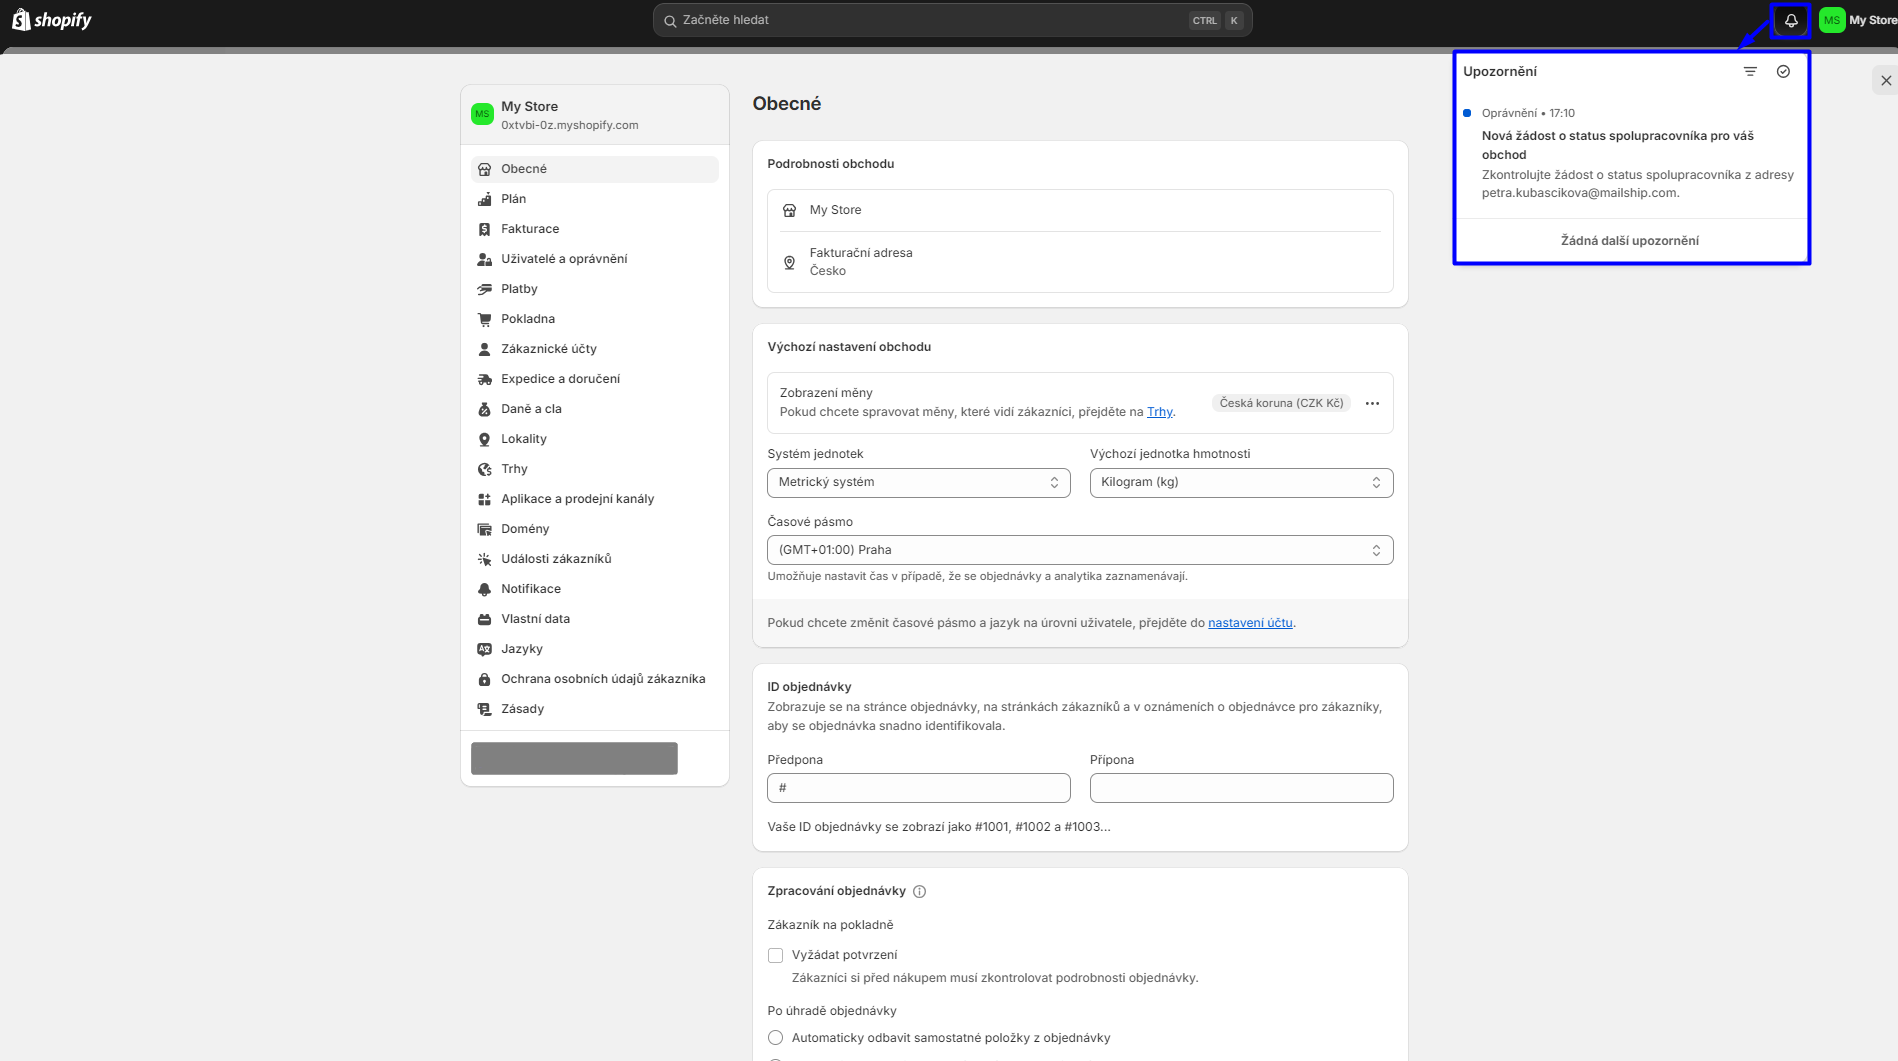Image resolution: width=1898 pixels, height=1061 pixels.
Task: Click the Aplikace a prodejní kanály icon
Action: pyautogui.click(x=485, y=499)
